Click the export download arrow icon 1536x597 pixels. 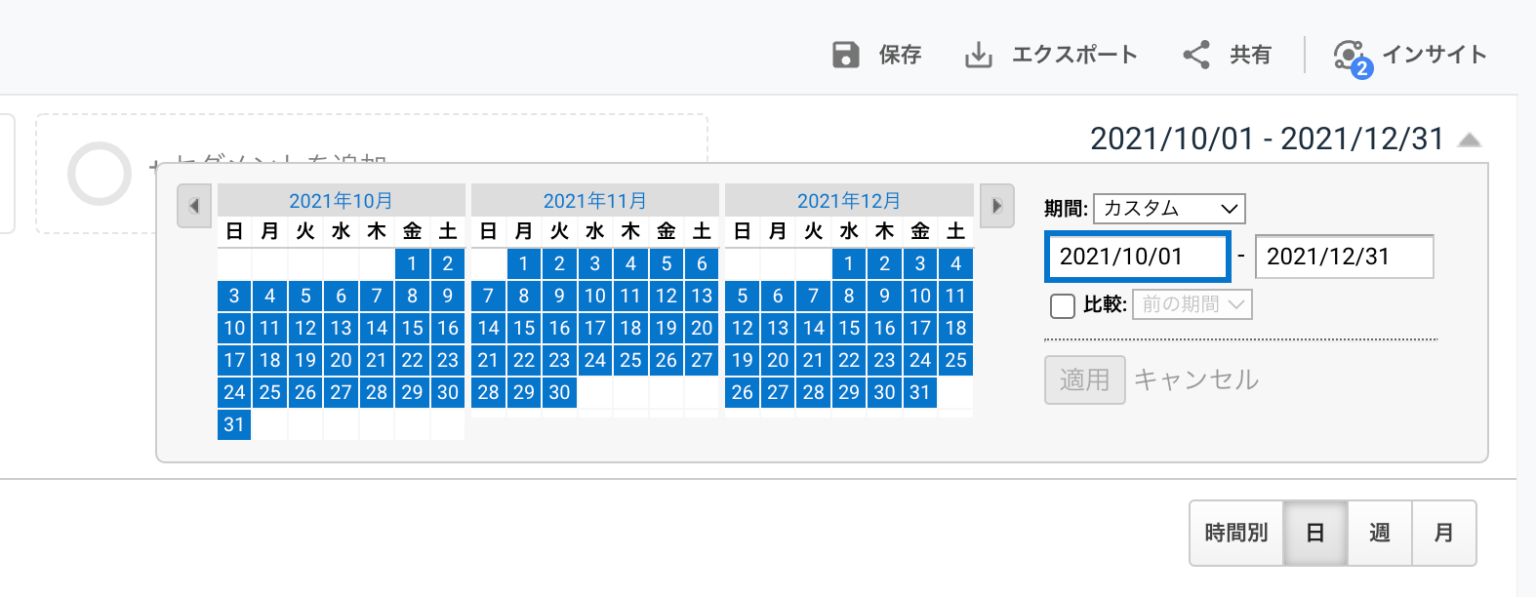[x=977, y=55]
